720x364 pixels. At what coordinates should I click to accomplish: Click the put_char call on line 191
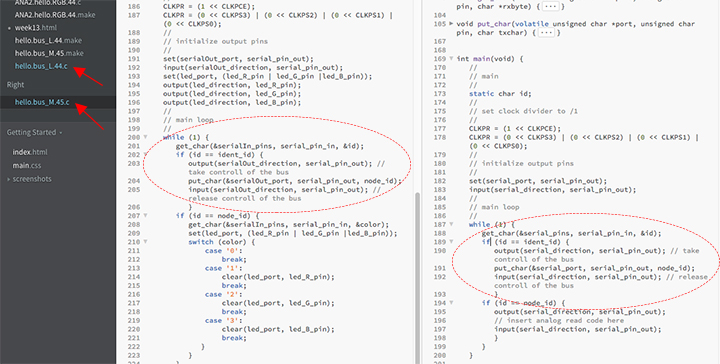point(595,268)
